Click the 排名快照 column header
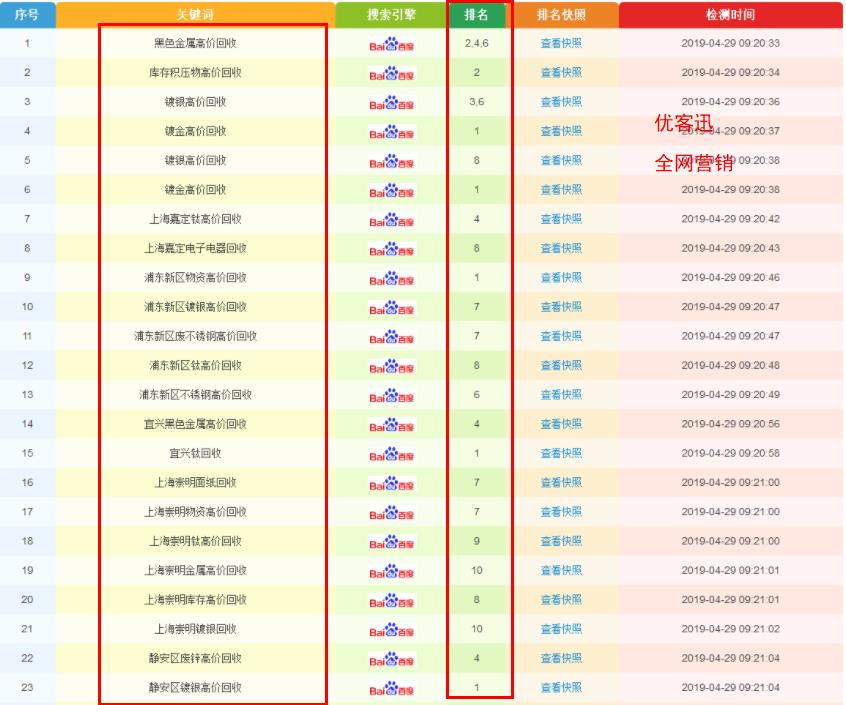846x705 pixels. pos(561,15)
